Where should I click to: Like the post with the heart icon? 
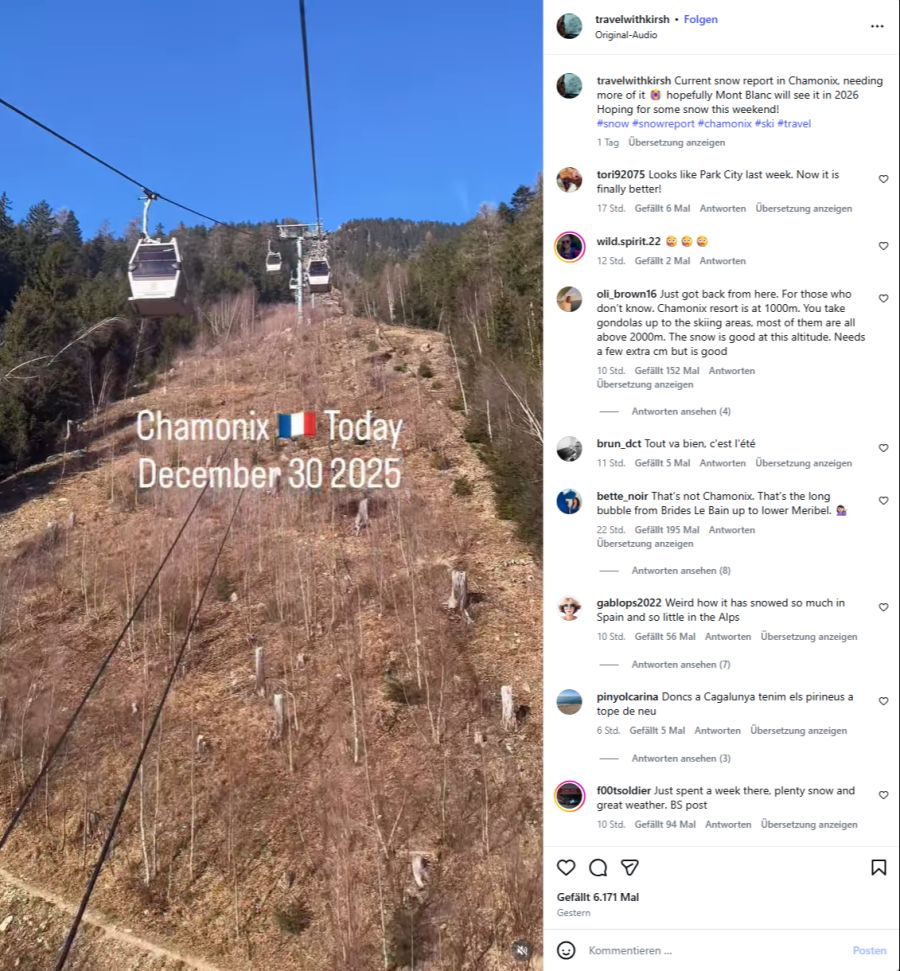click(566, 868)
